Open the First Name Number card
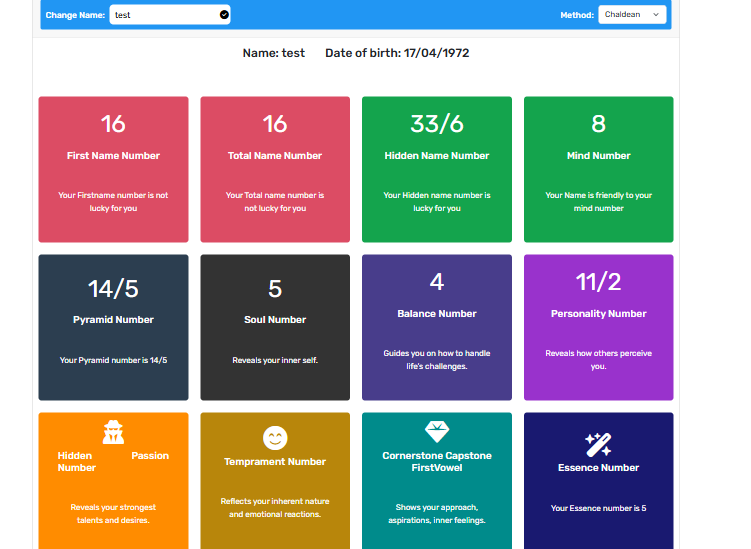The width and height of the screenshot is (751, 549). [x=113, y=169]
